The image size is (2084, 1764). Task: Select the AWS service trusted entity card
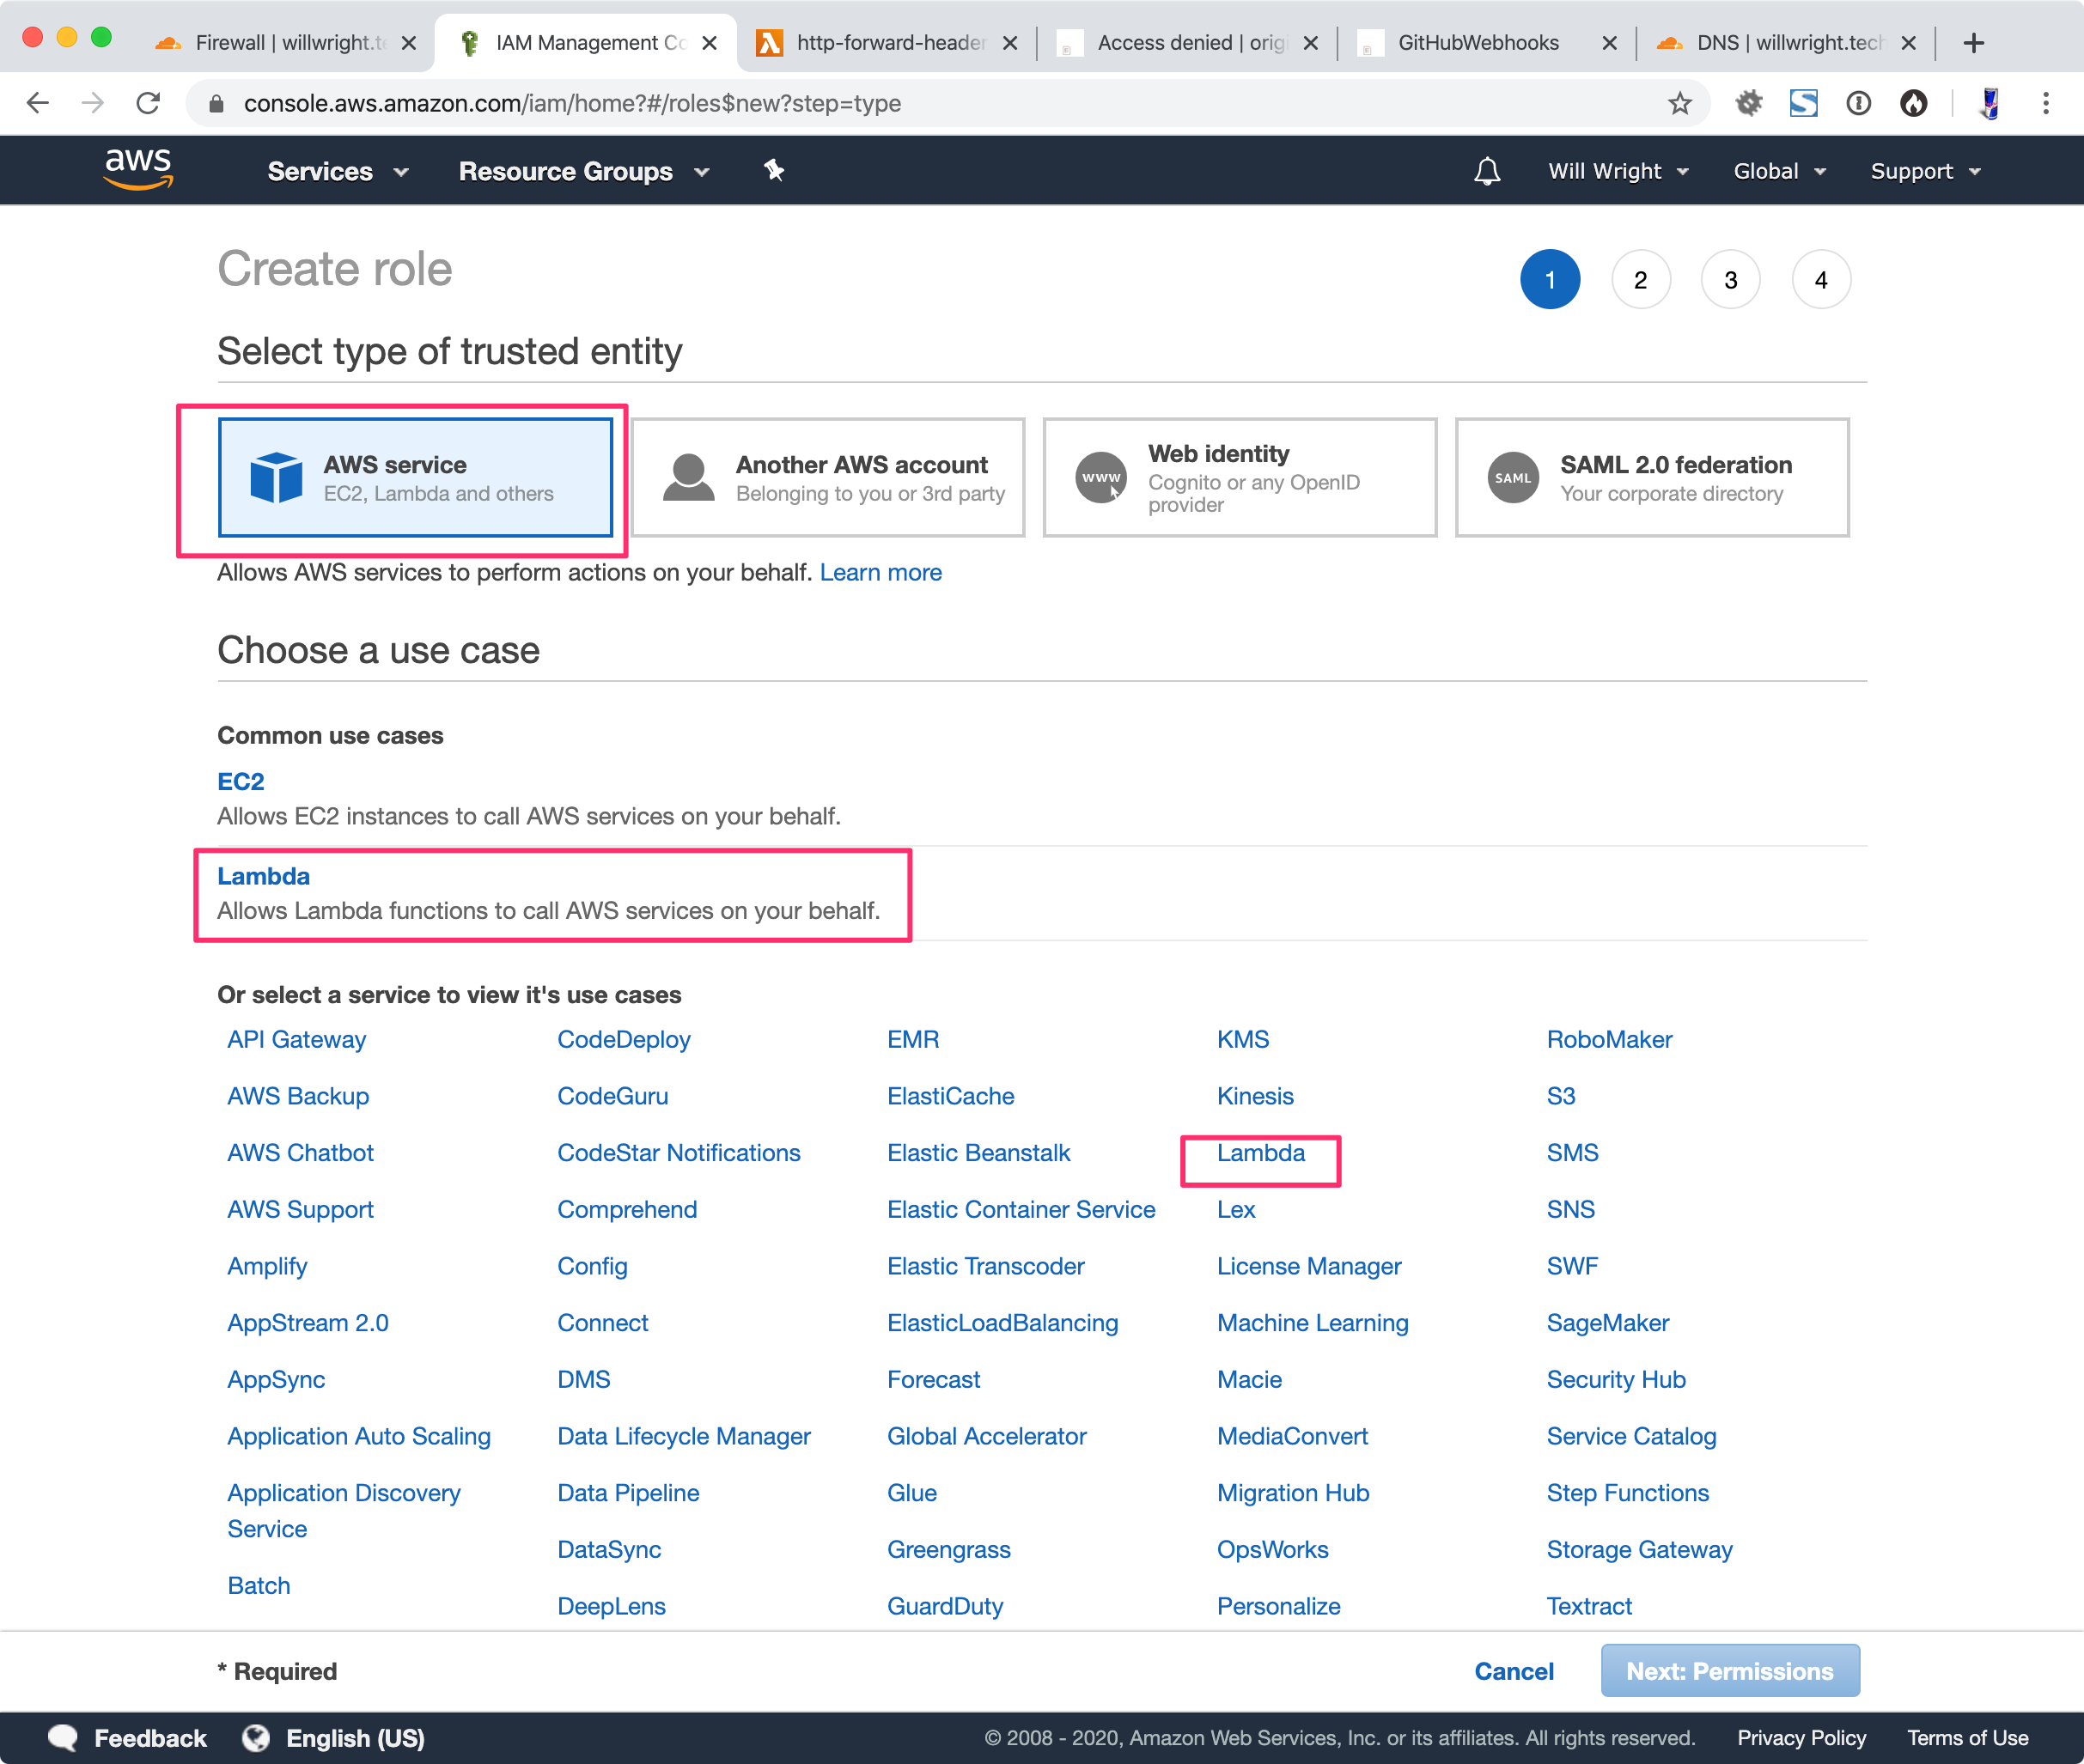(415, 477)
